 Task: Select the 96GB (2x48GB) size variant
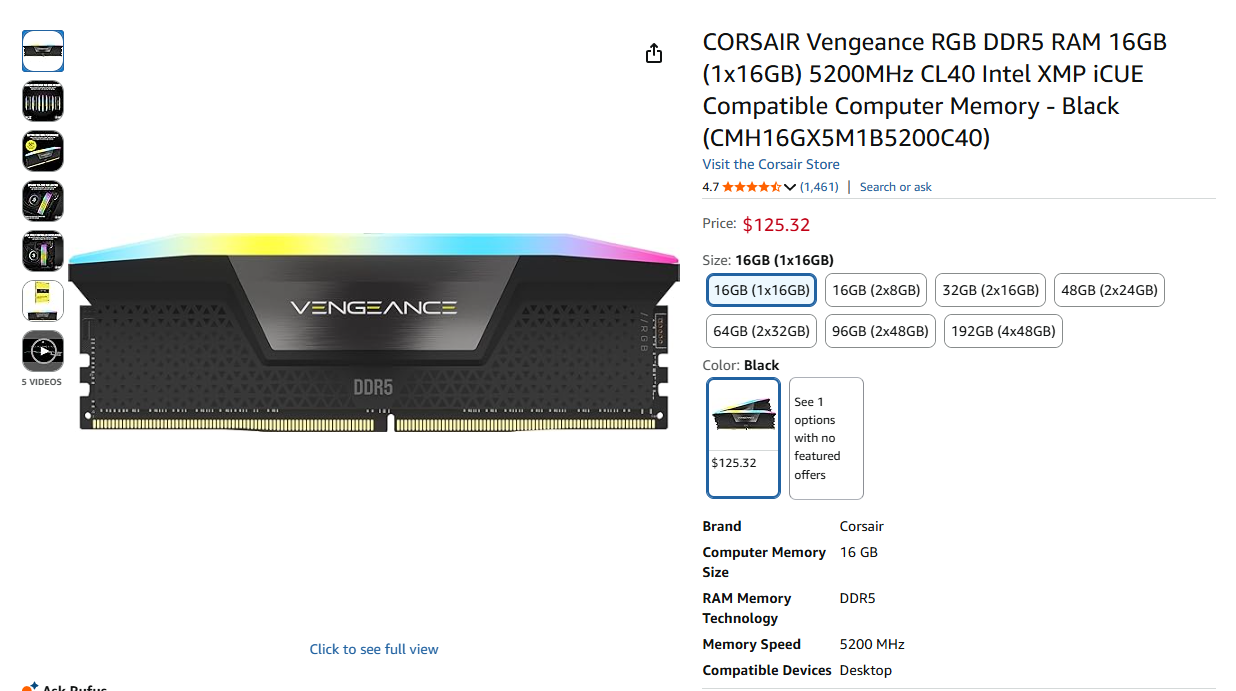pos(880,331)
